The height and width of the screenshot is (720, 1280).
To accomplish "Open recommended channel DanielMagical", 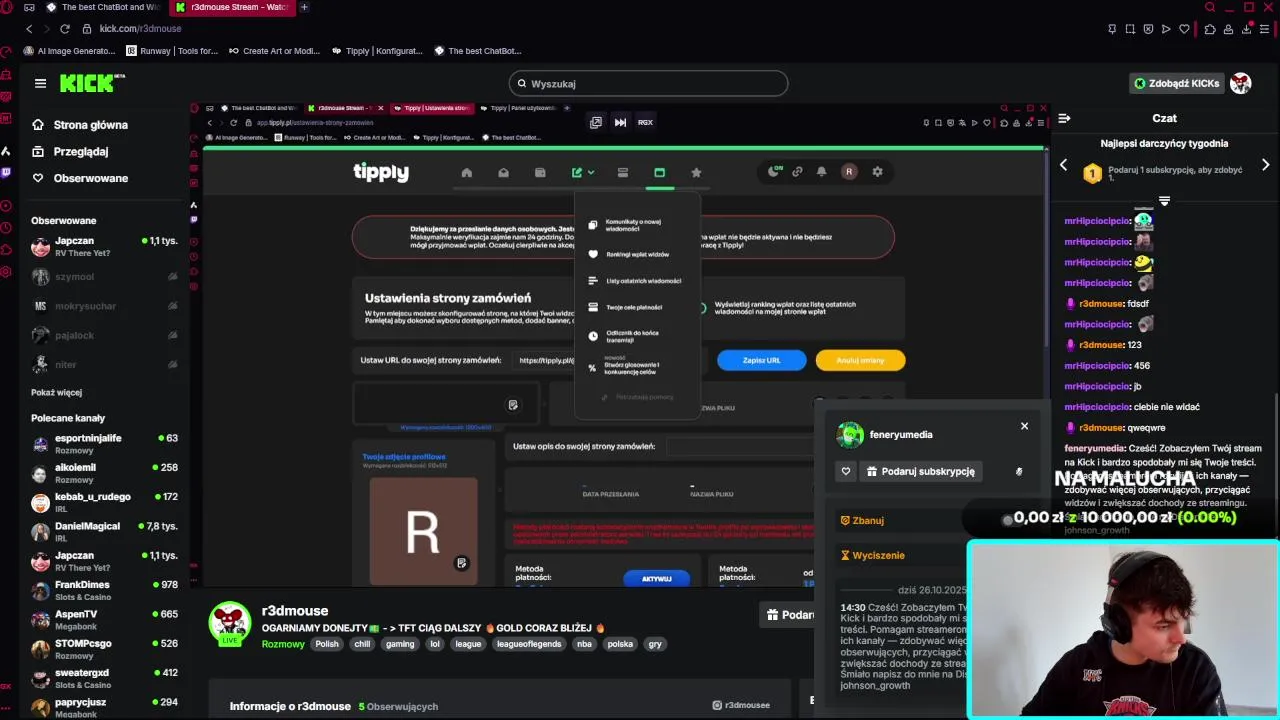I will click(x=104, y=531).
